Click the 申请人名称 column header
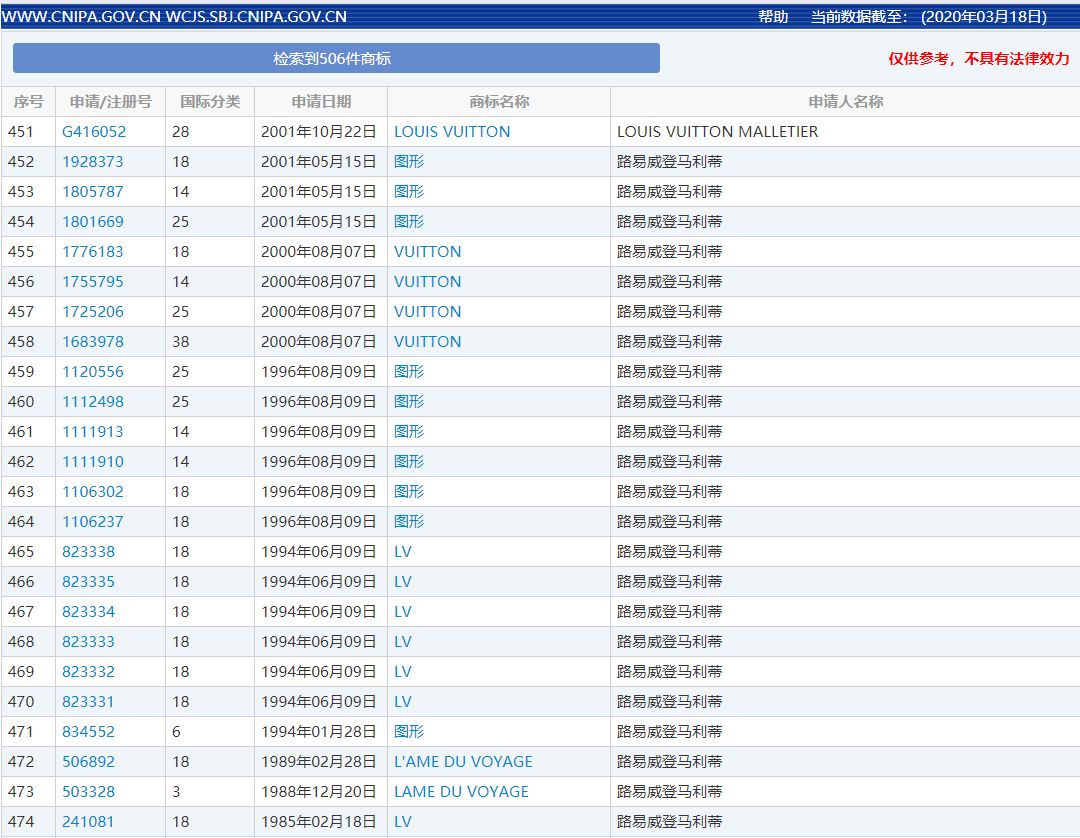 [845, 101]
